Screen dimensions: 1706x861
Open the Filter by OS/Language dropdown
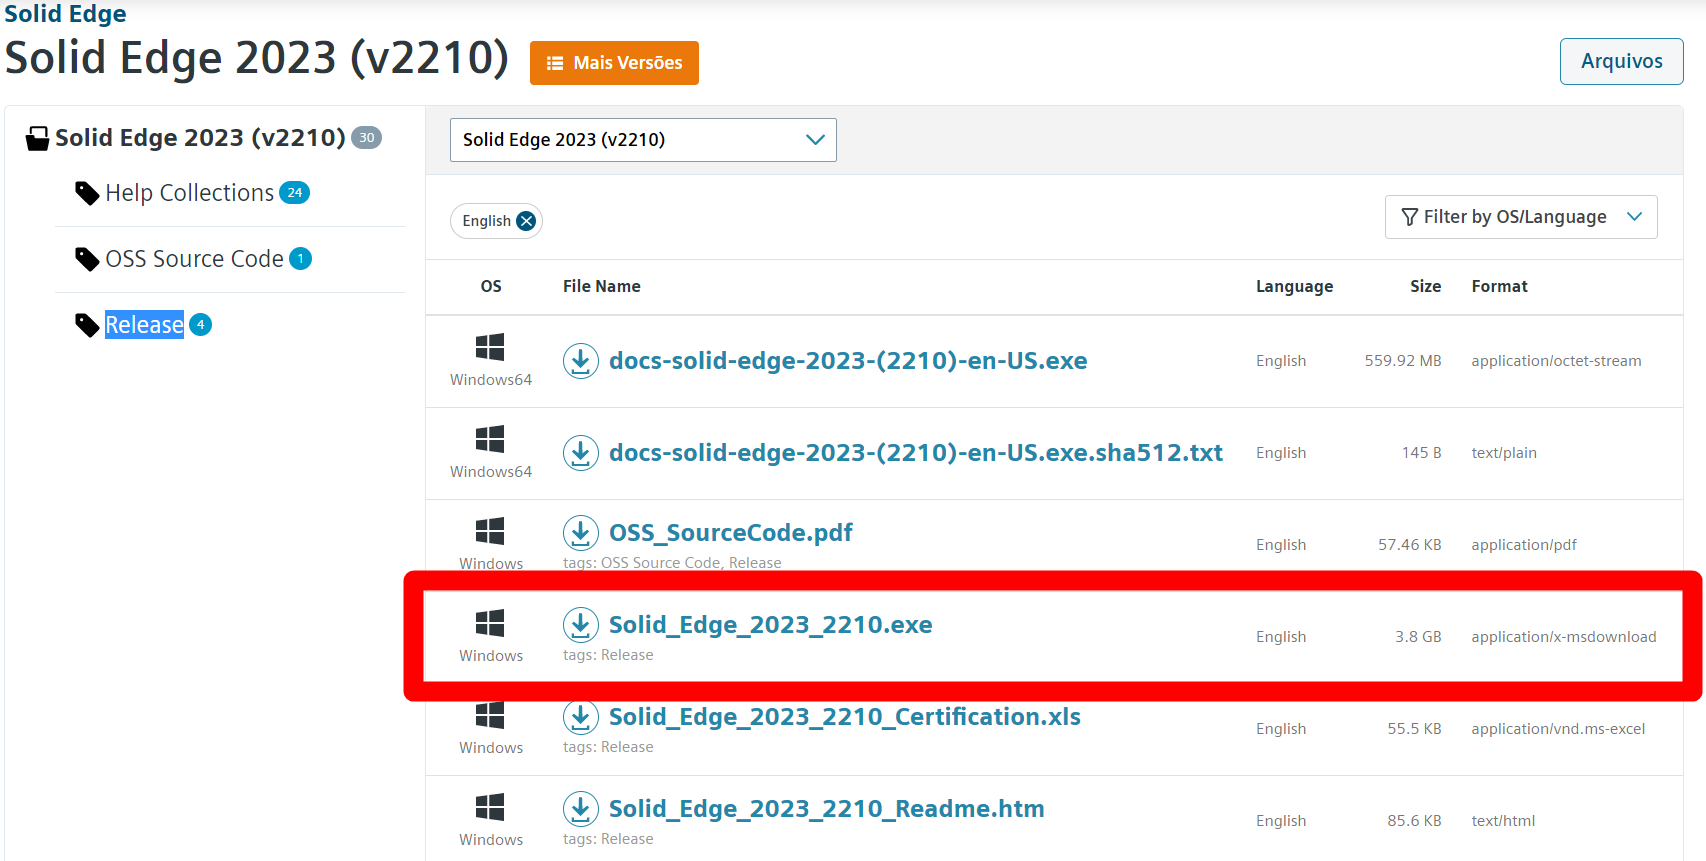pos(1521,217)
